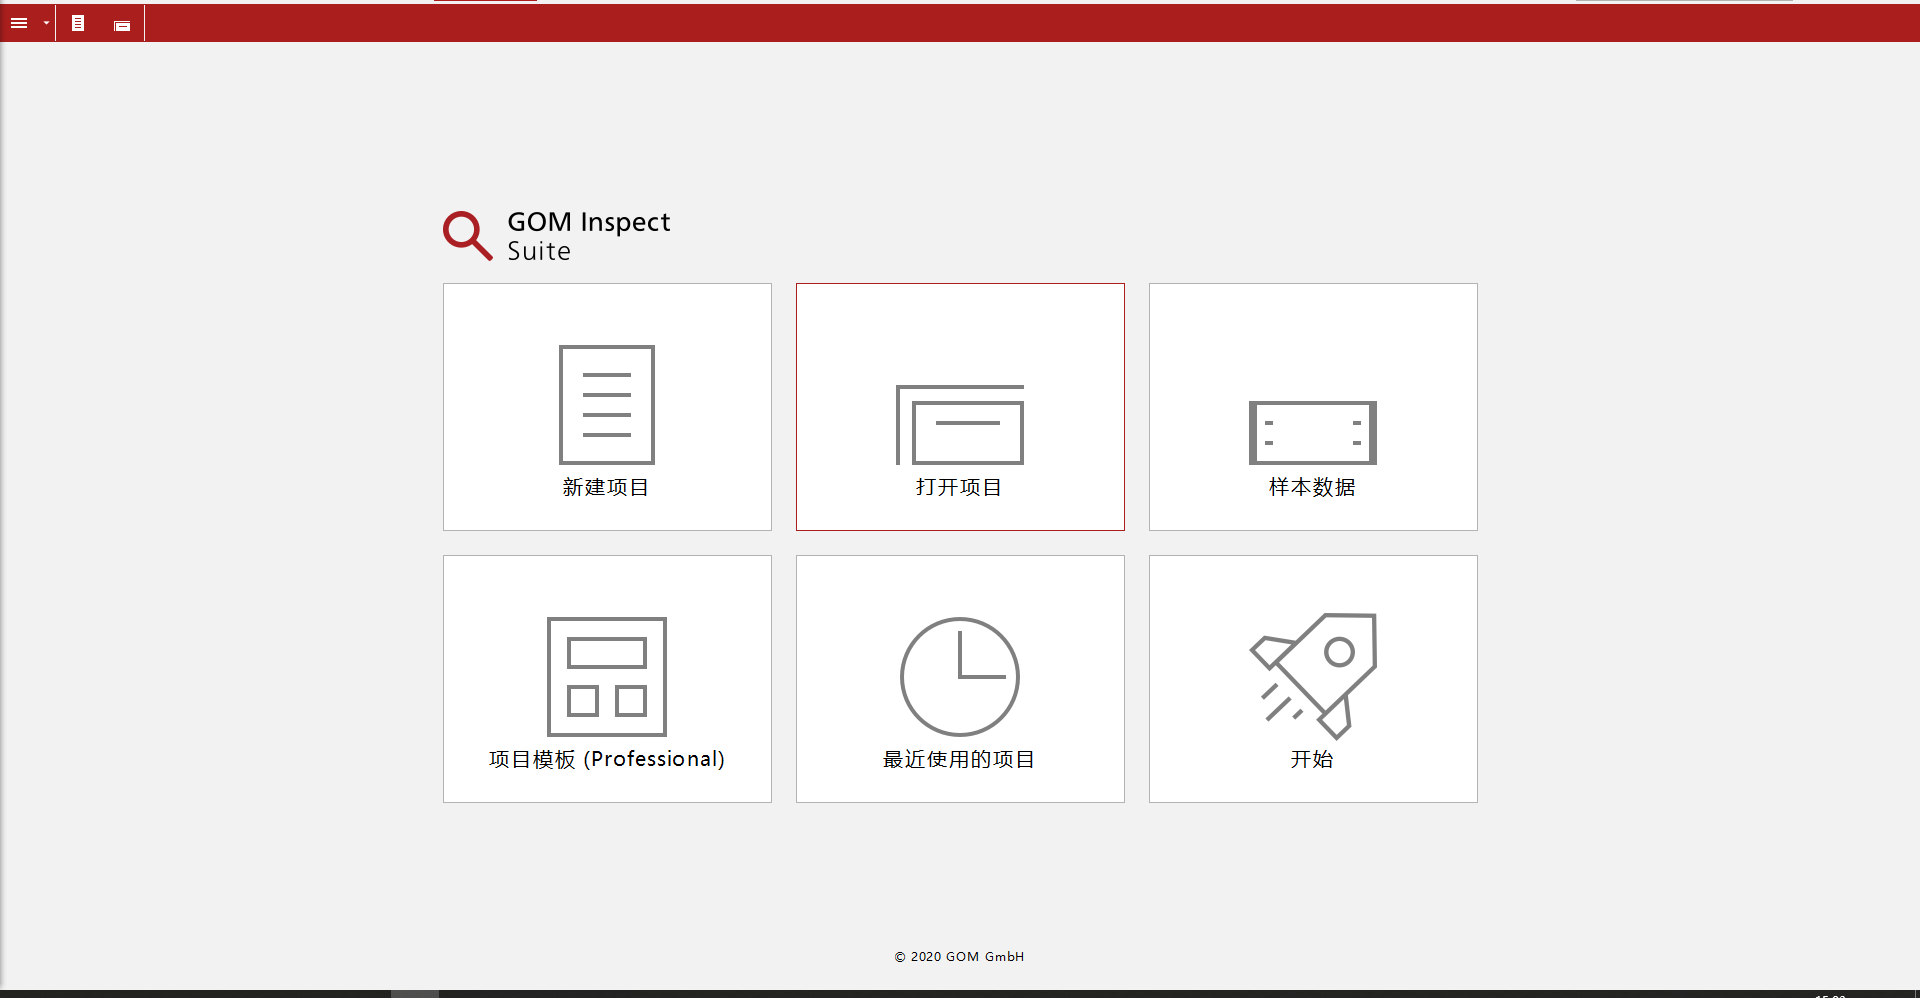Click the document icon in 新建项目 tile
Screen dimensions: 1920x998
pyautogui.click(x=606, y=404)
